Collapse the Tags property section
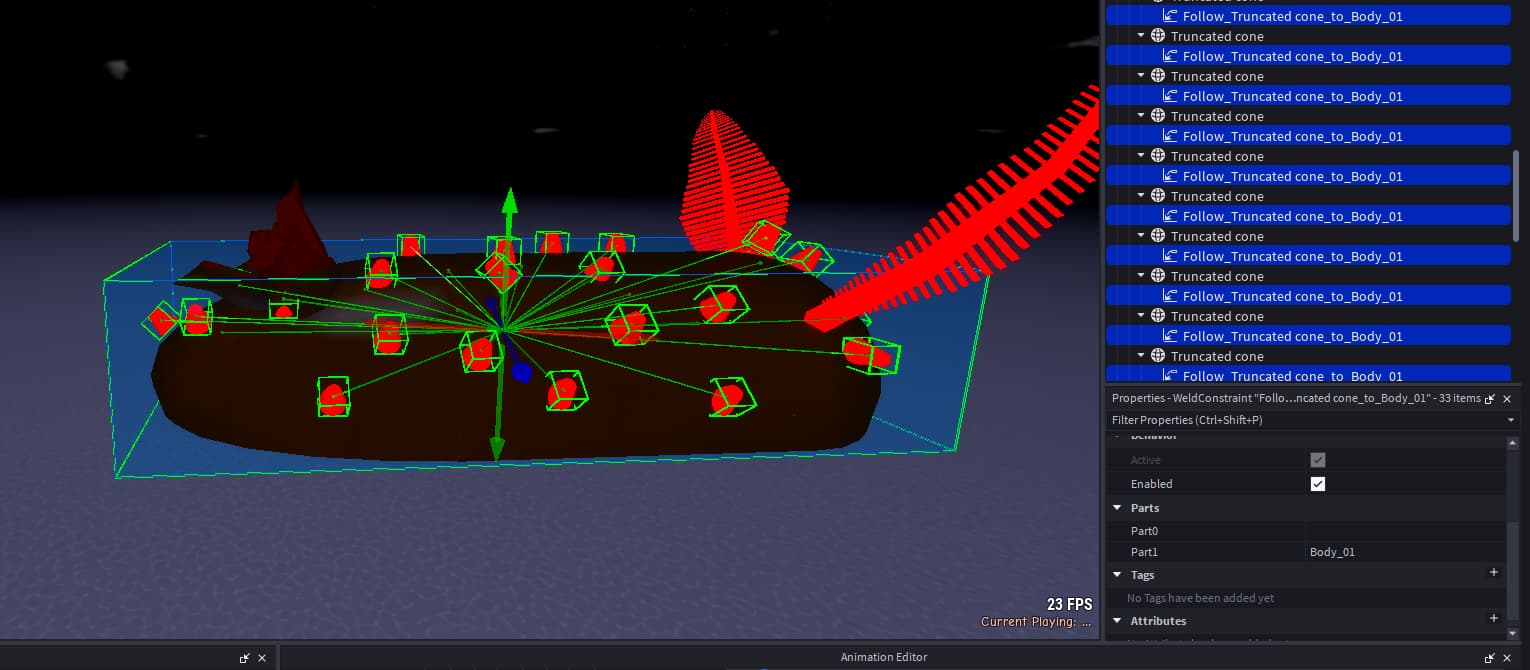This screenshot has height=670, width=1530. point(1117,575)
